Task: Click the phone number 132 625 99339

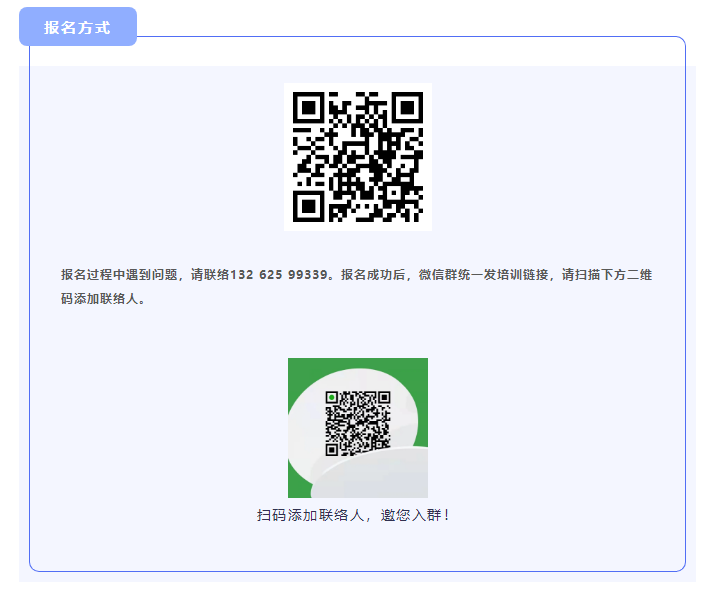Action: point(279,275)
